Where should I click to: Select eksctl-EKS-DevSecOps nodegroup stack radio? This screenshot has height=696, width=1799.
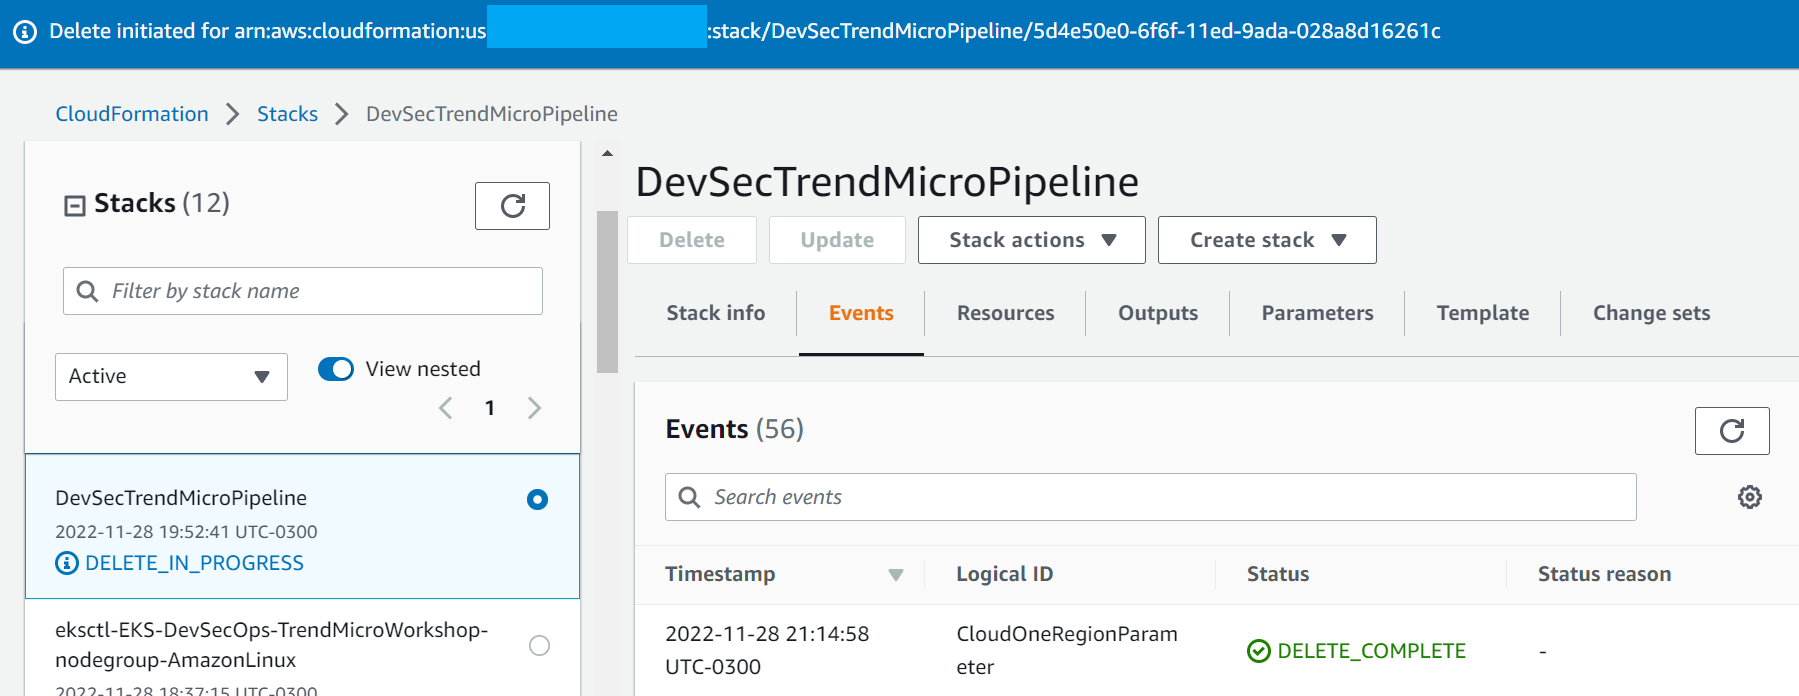pyautogui.click(x=539, y=645)
